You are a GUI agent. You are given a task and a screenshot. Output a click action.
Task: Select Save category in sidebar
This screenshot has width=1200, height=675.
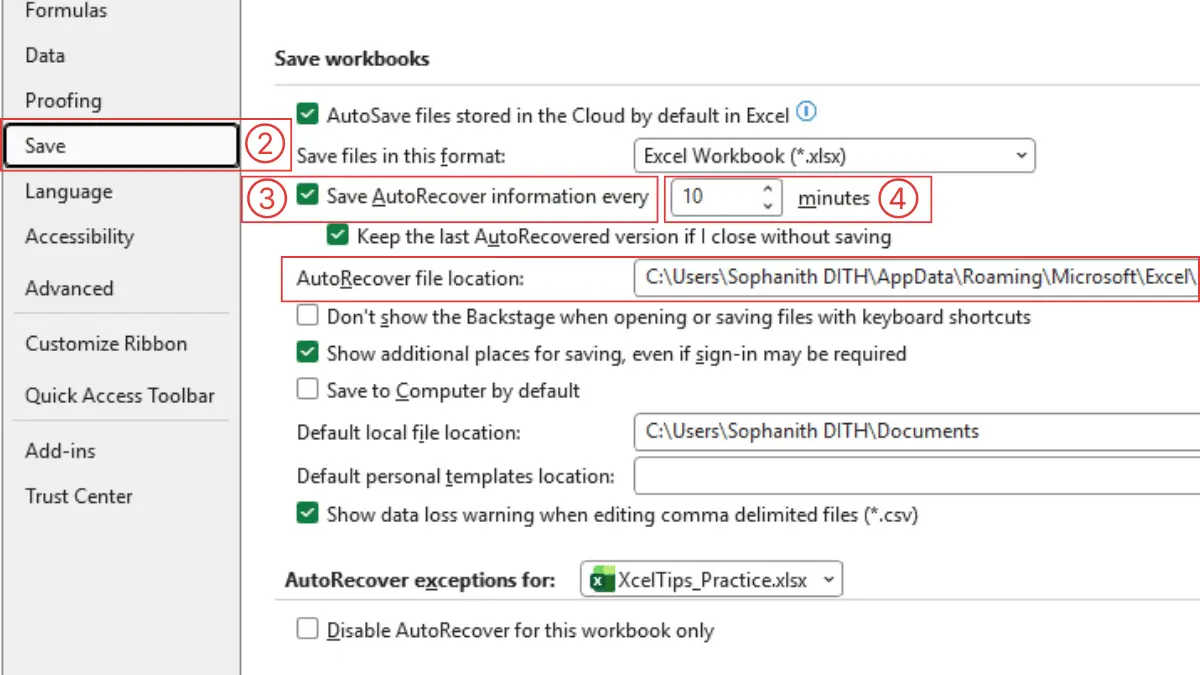pos(120,146)
